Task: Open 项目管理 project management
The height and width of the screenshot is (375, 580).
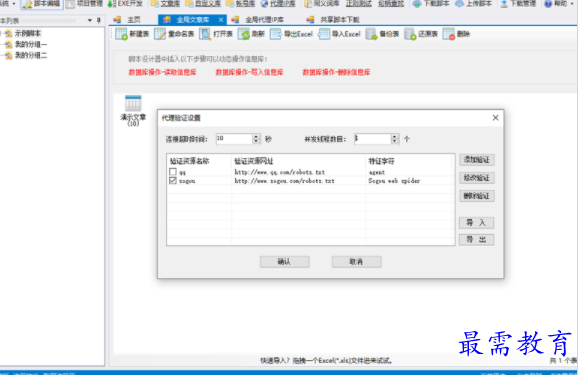Action: click(84, 4)
